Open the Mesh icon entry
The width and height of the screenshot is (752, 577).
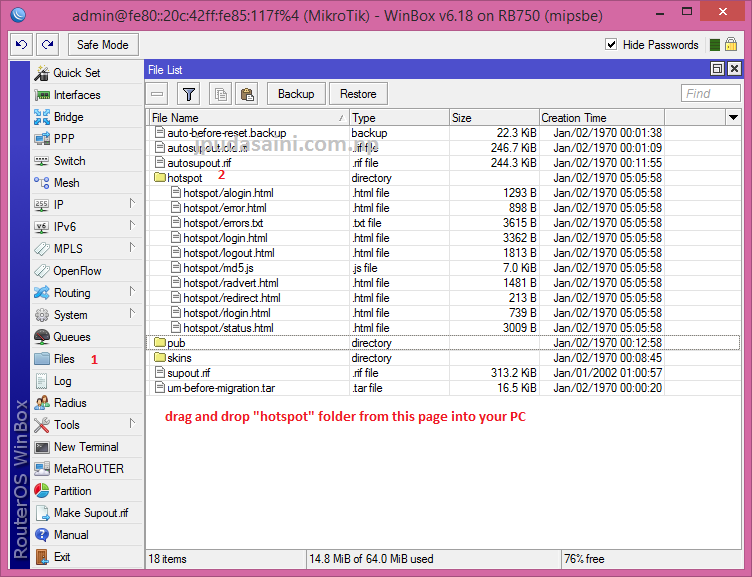pos(42,183)
